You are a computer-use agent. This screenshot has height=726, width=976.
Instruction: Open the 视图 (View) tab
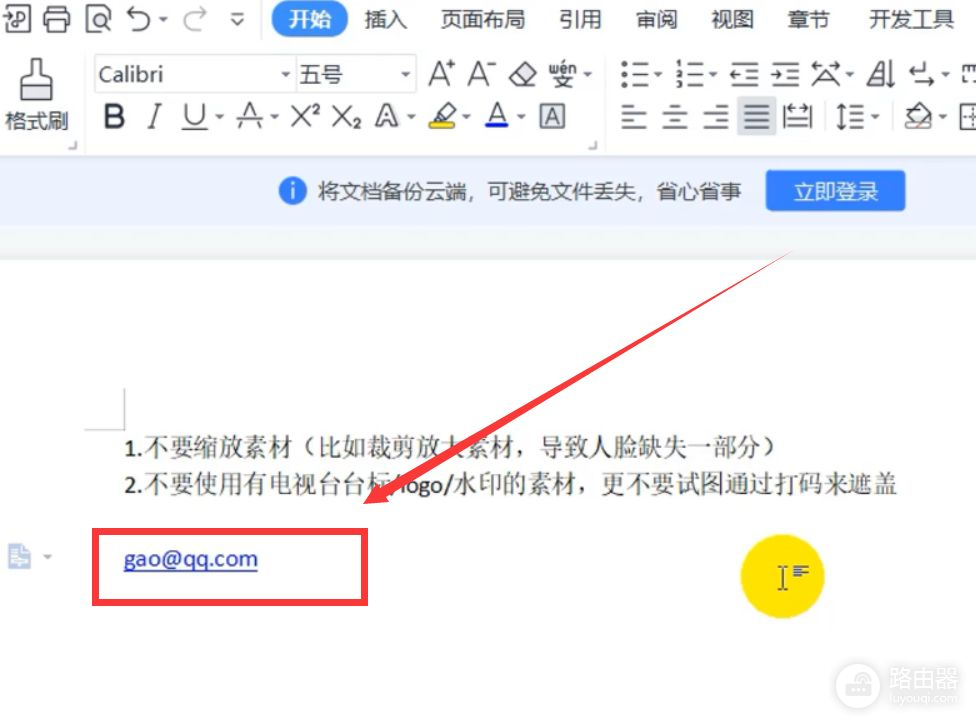pos(732,19)
